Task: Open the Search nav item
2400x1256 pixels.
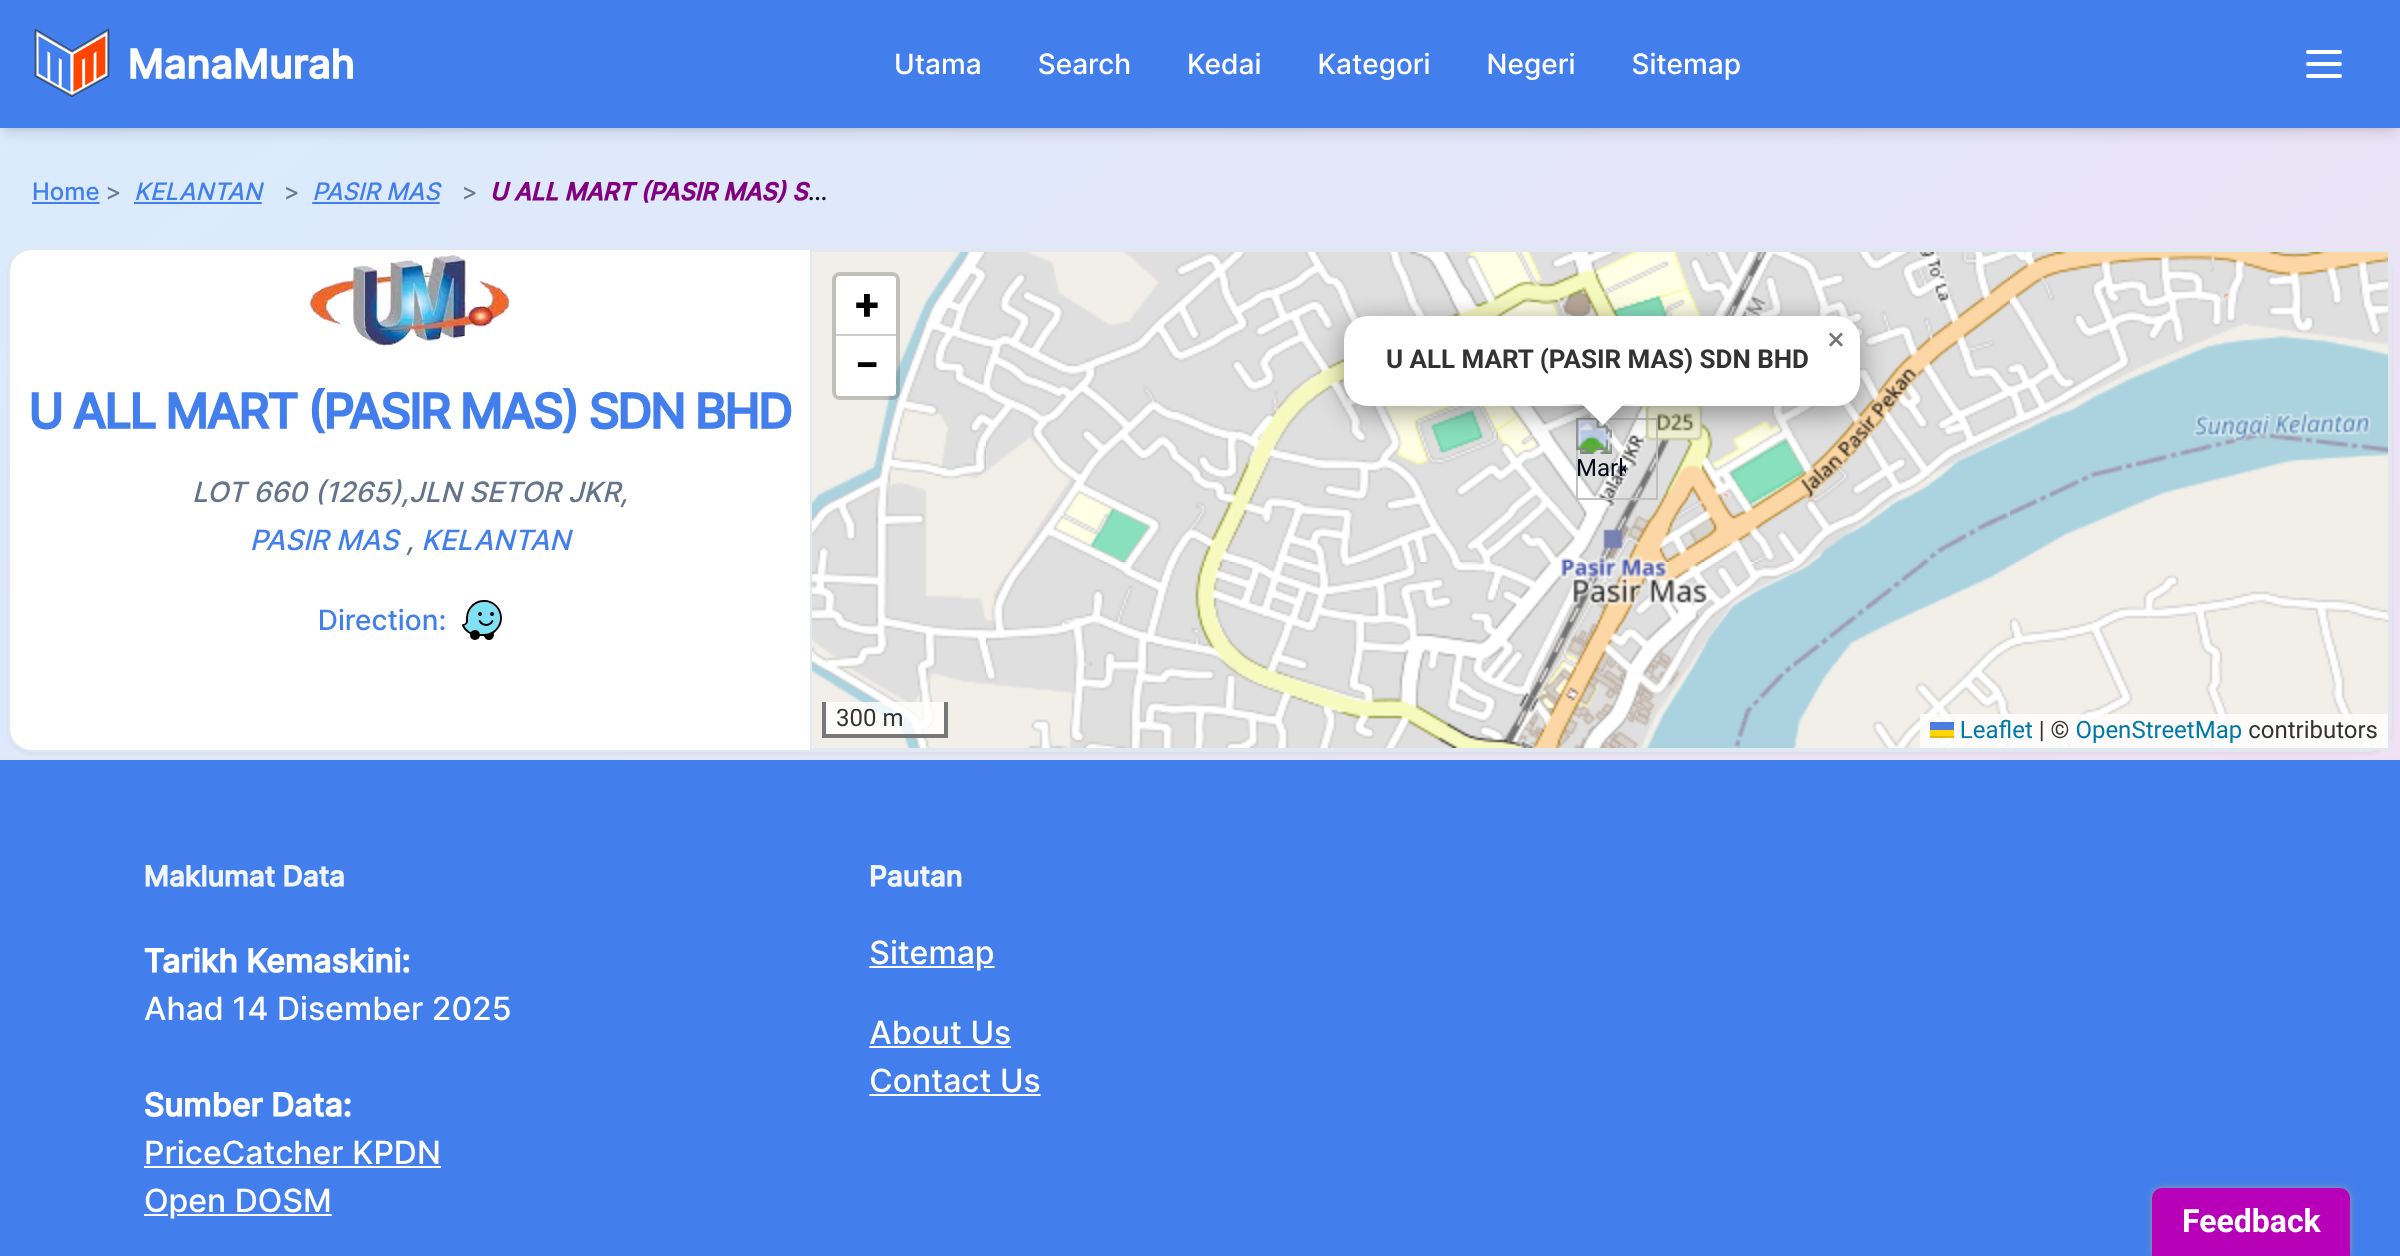Action: coord(1083,64)
